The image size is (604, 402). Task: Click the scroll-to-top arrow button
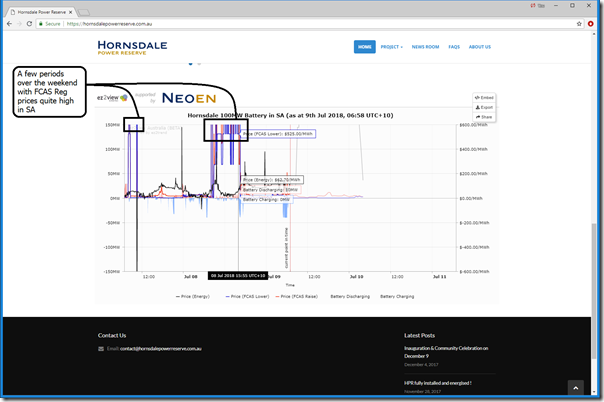(575, 388)
